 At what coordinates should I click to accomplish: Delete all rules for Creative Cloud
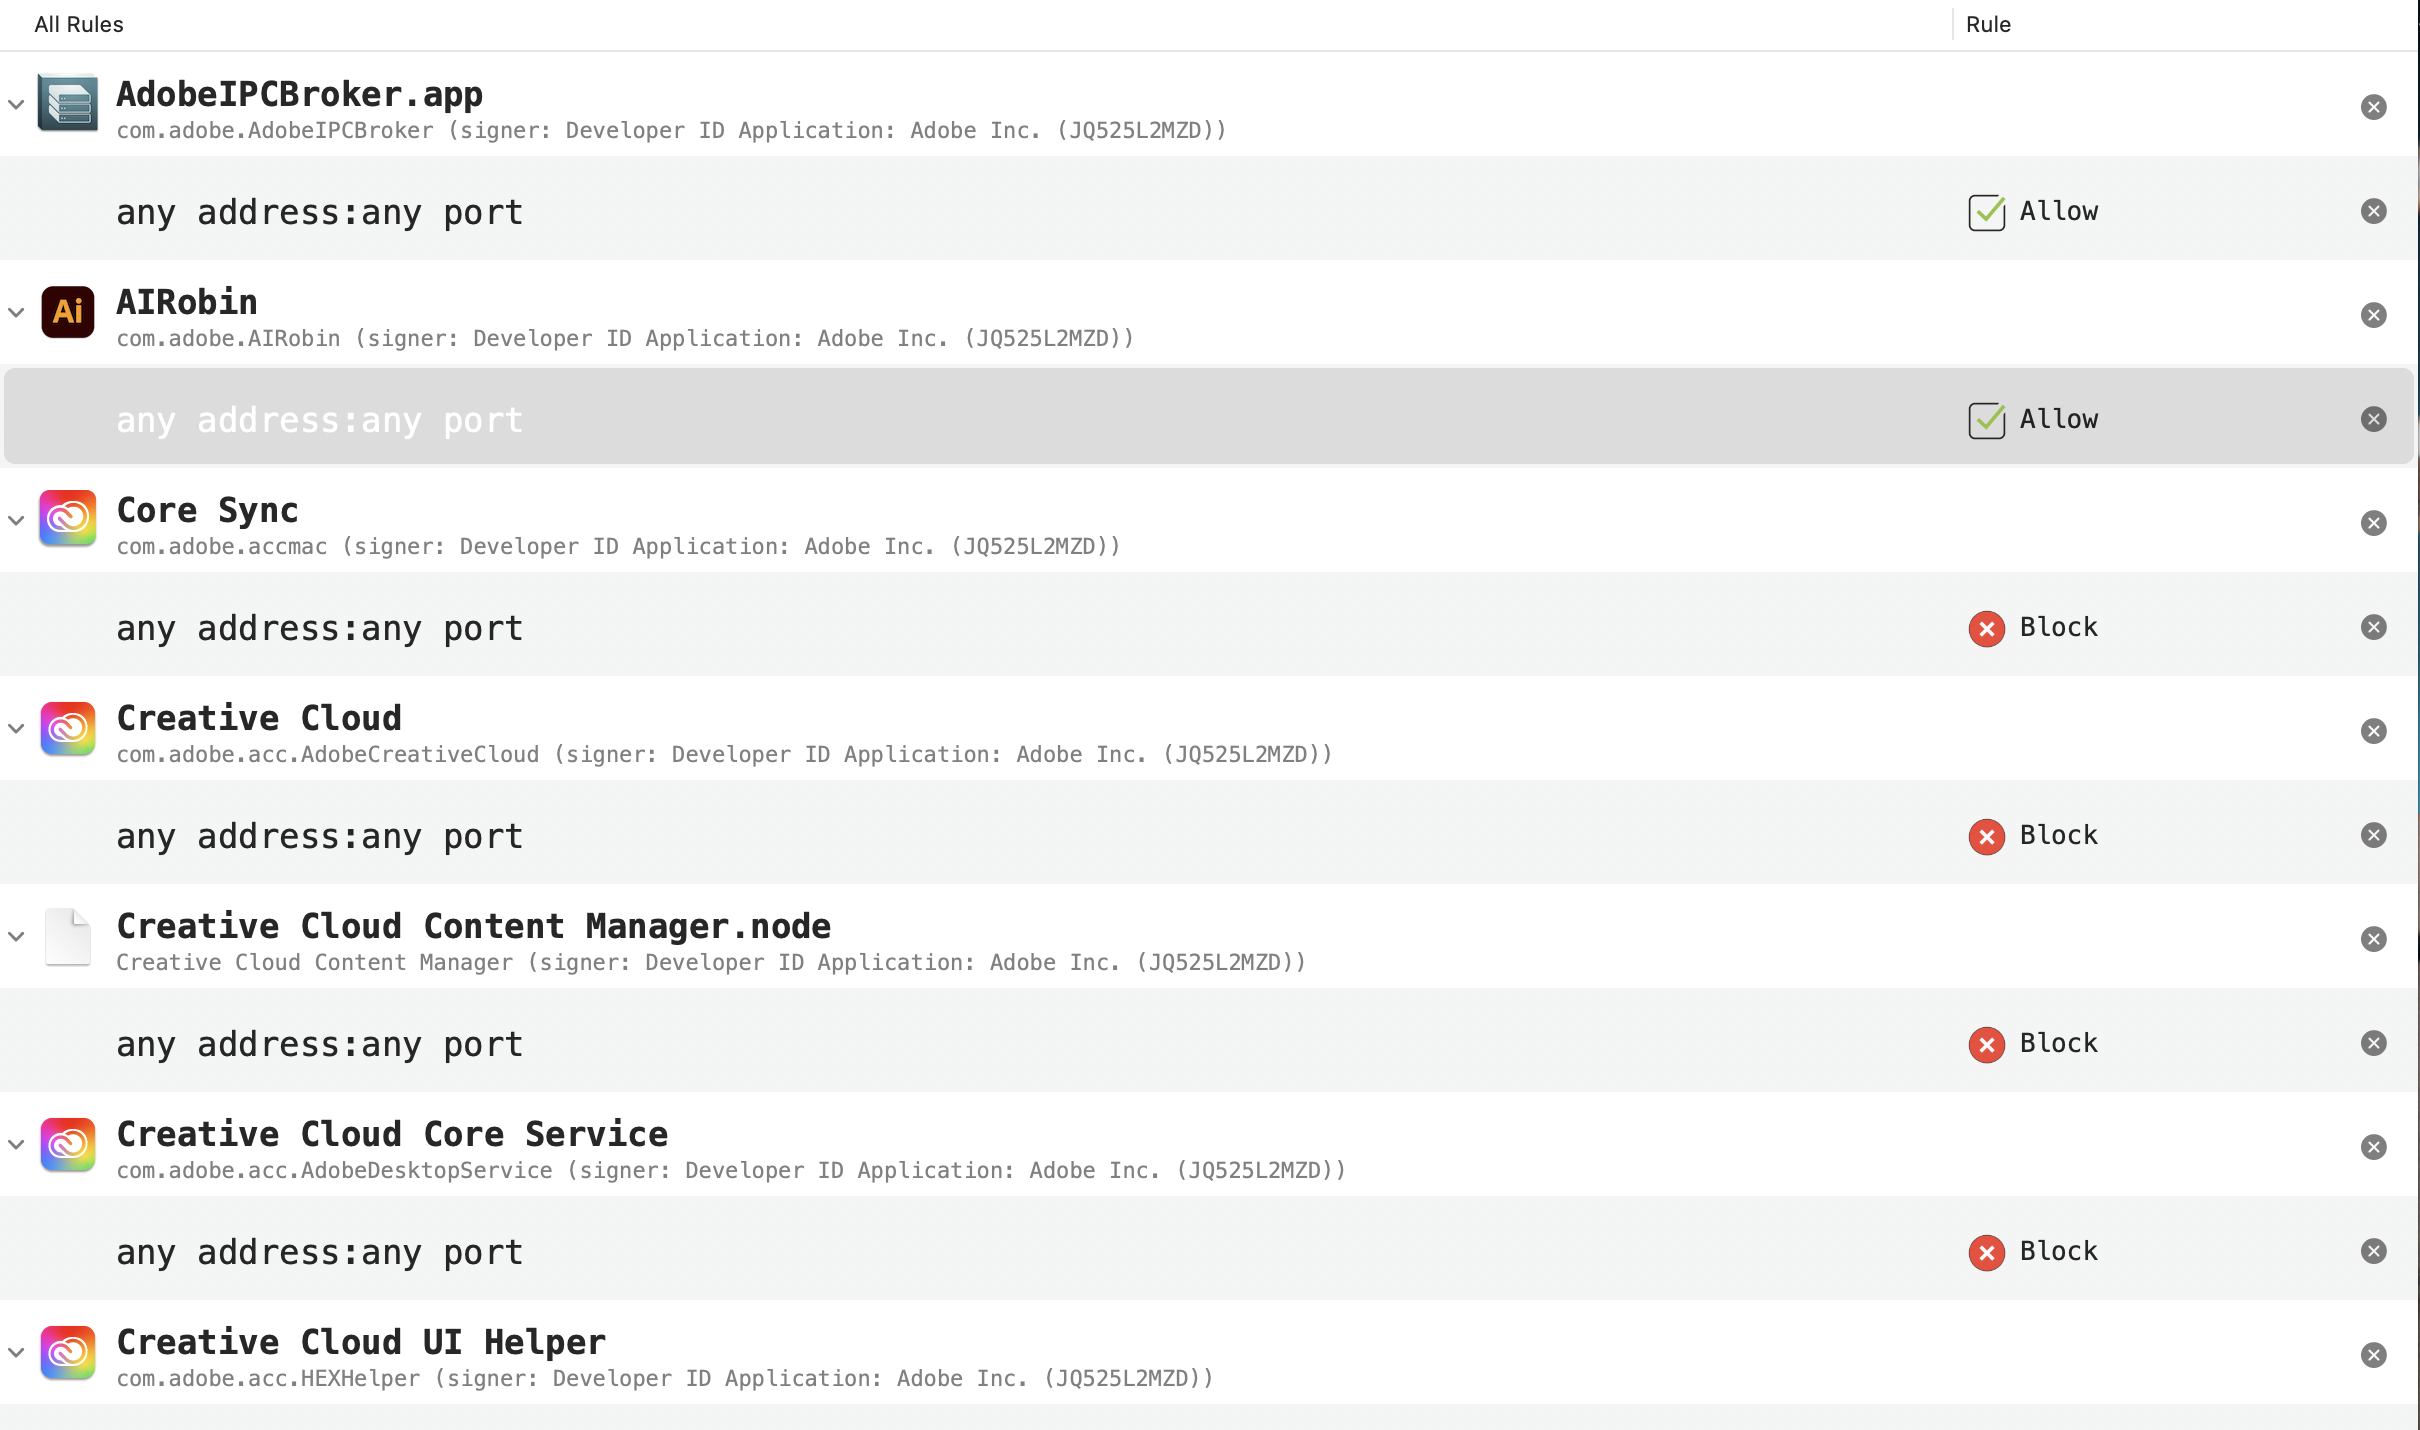click(2373, 731)
